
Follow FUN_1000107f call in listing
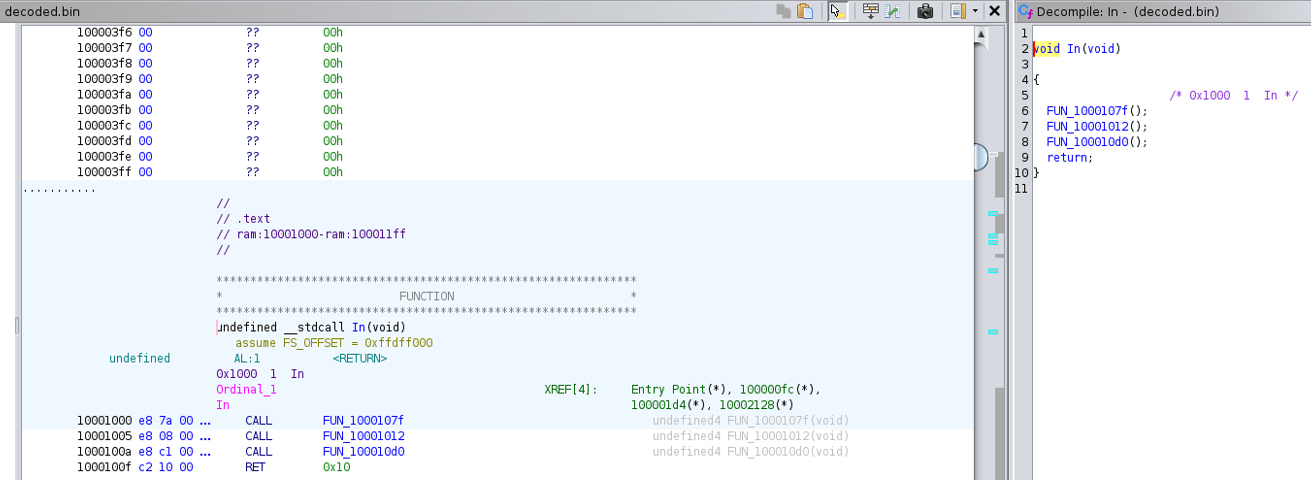click(x=363, y=421)
